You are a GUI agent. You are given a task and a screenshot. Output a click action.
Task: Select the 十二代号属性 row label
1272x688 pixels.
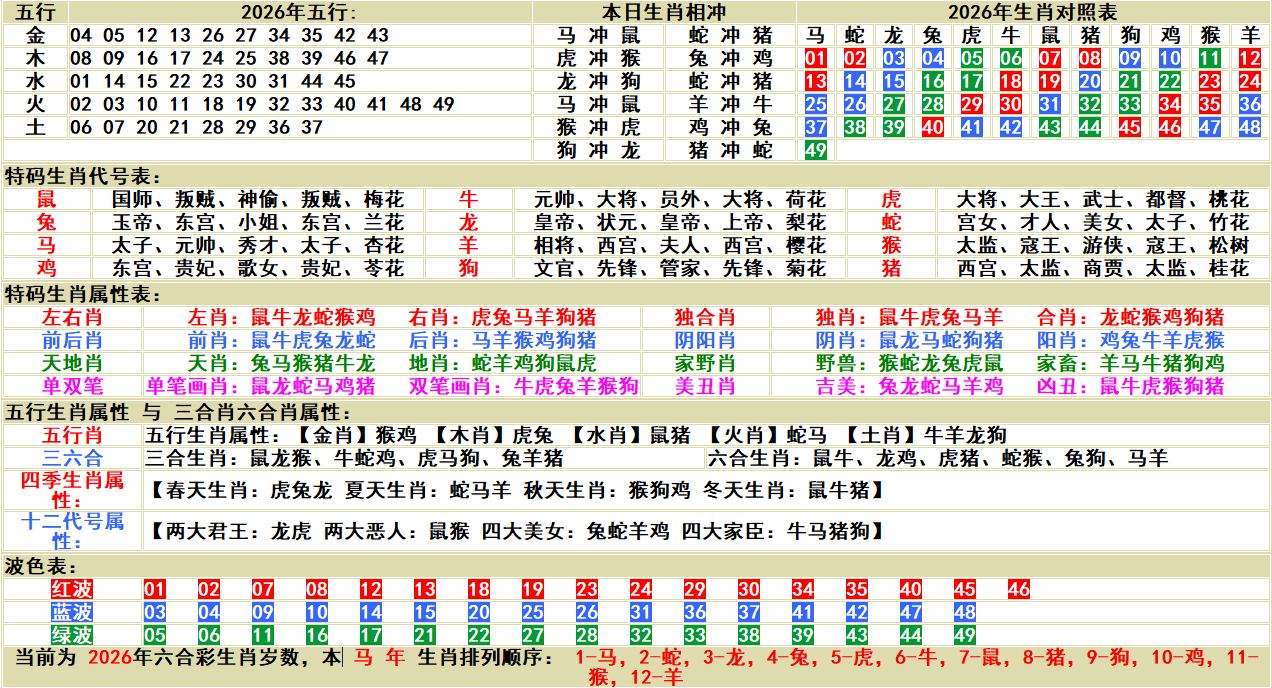[72, 530]
